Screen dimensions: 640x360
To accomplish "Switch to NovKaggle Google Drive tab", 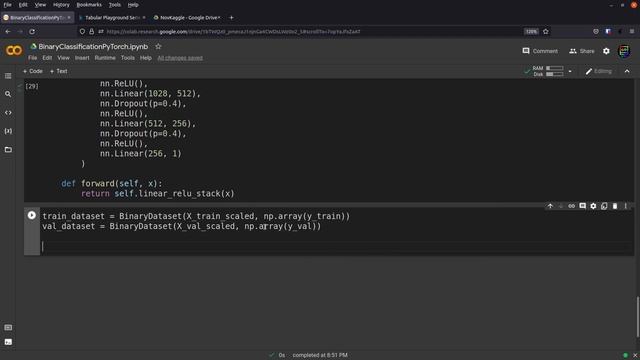I will click(187, 18).
